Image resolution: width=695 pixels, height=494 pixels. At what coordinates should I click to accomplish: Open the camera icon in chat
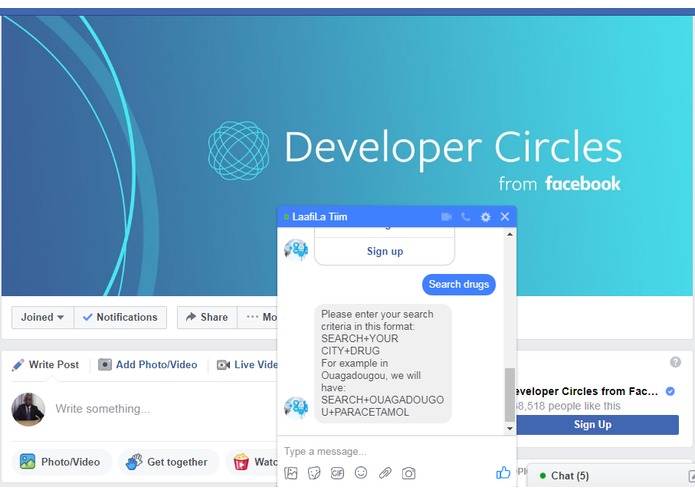pyautogui.click(x=408, y=473)
